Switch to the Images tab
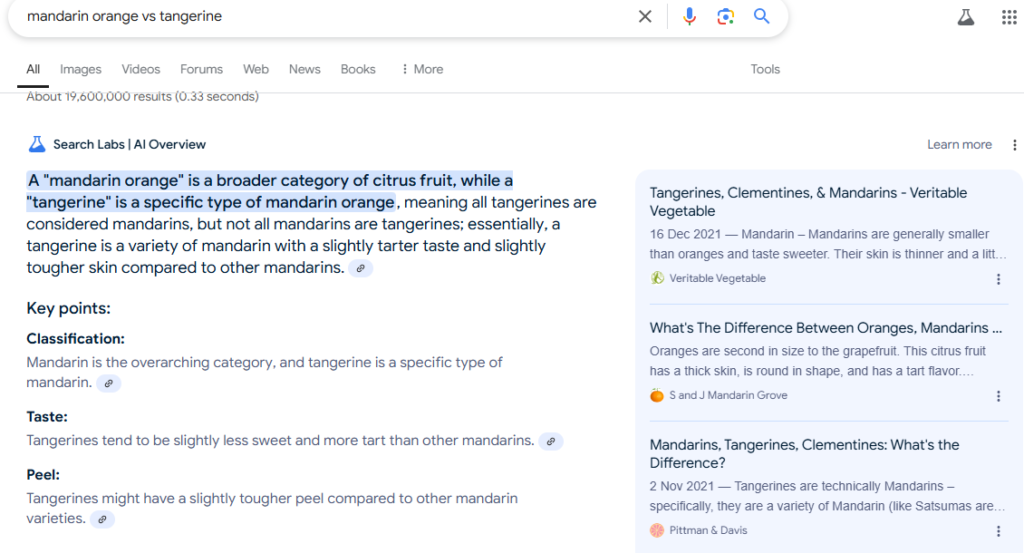This screenshot has height=553, width=1024. click(81, 69)
